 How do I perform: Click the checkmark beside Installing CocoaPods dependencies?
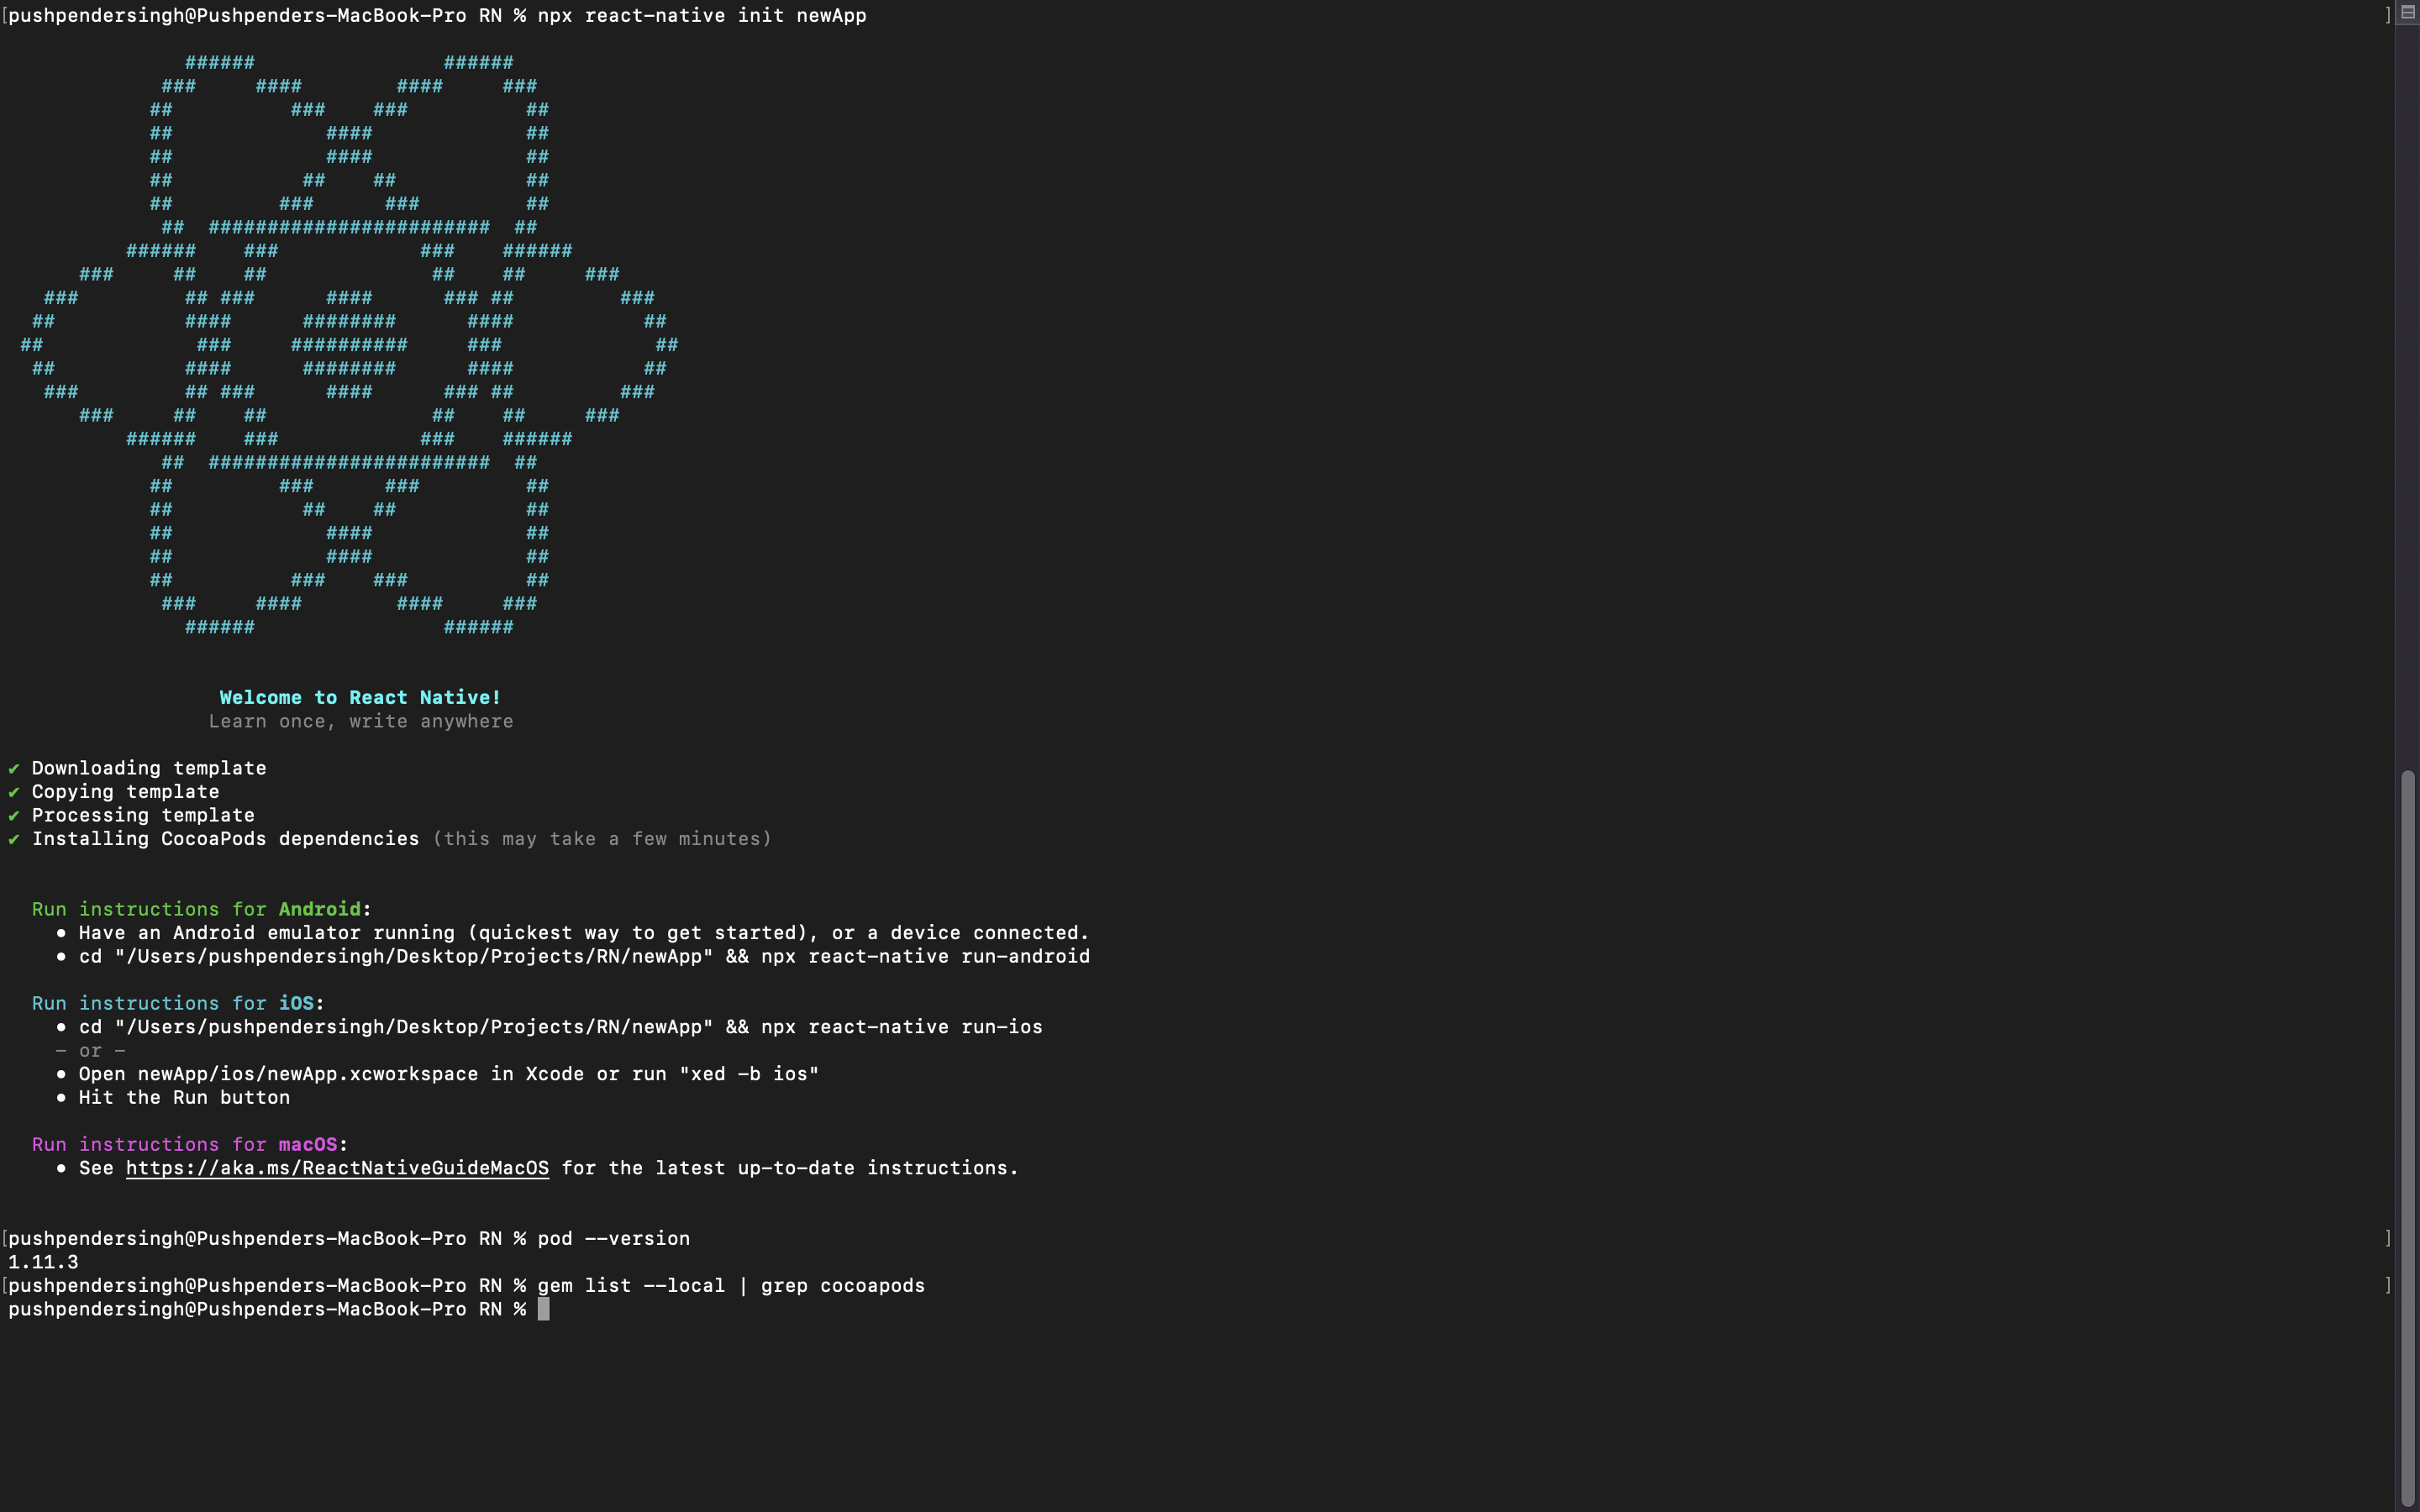pos(13,839)
